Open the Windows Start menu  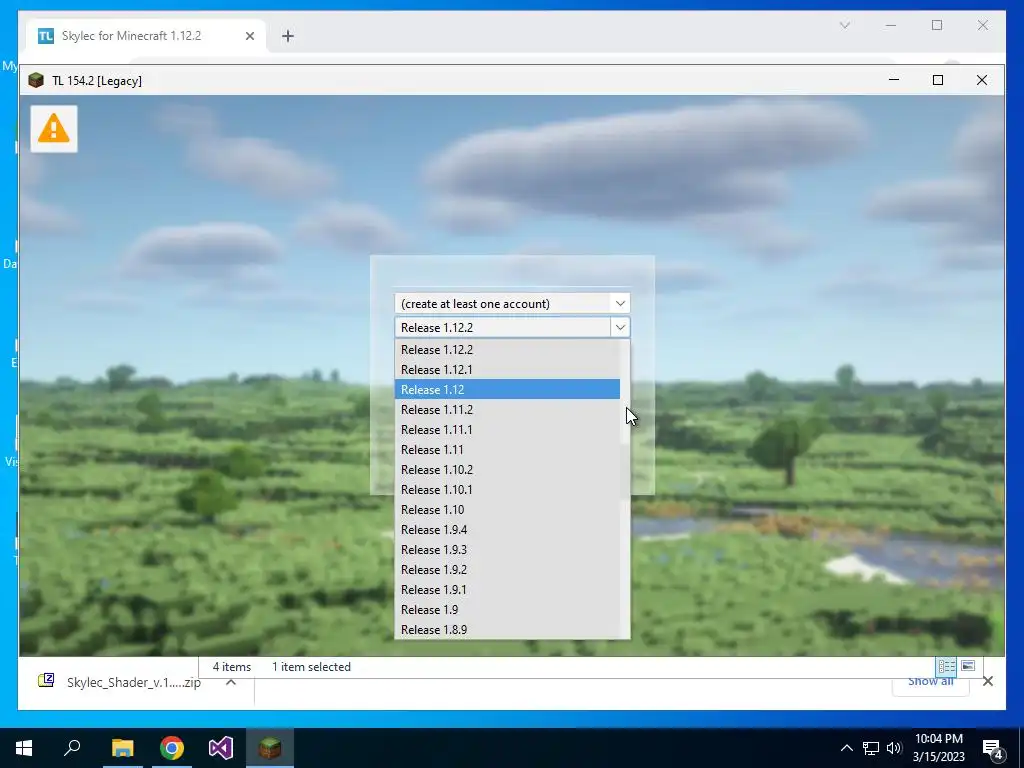coord(24,748)
